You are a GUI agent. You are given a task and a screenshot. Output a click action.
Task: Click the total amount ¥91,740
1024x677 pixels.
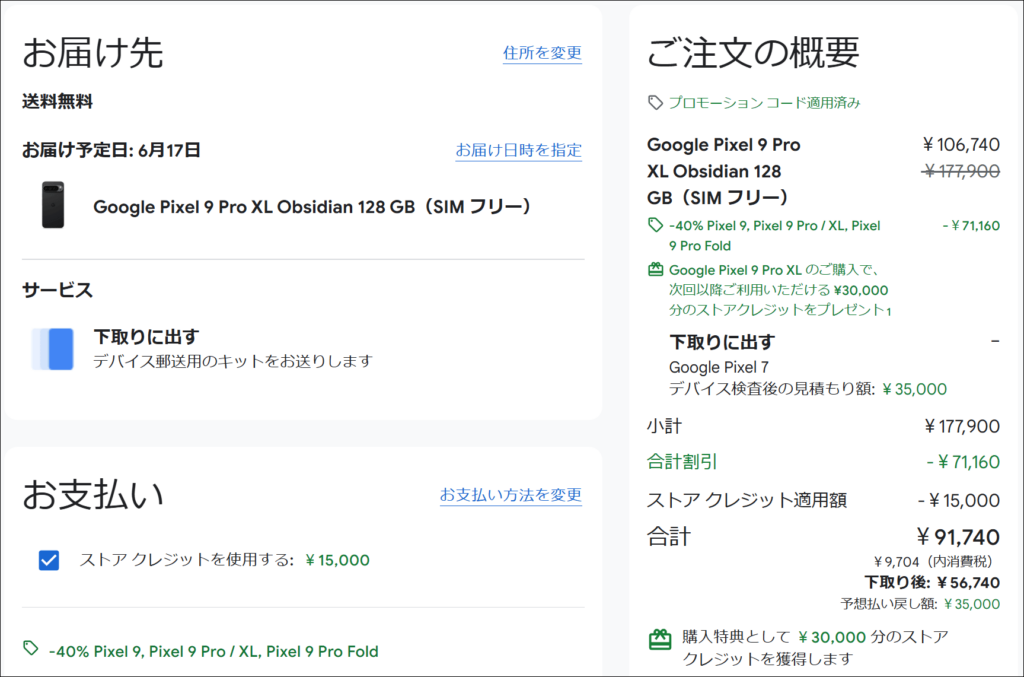958,537
